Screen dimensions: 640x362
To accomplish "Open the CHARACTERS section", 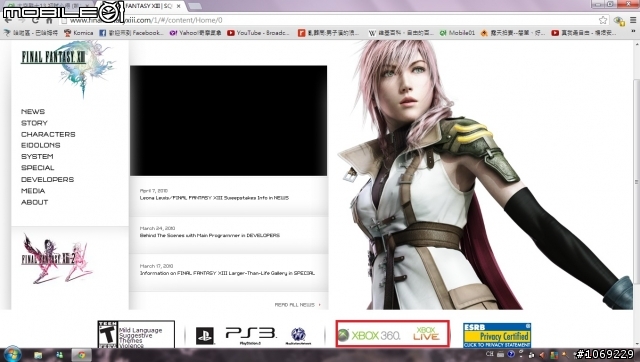I will [48, 134].
